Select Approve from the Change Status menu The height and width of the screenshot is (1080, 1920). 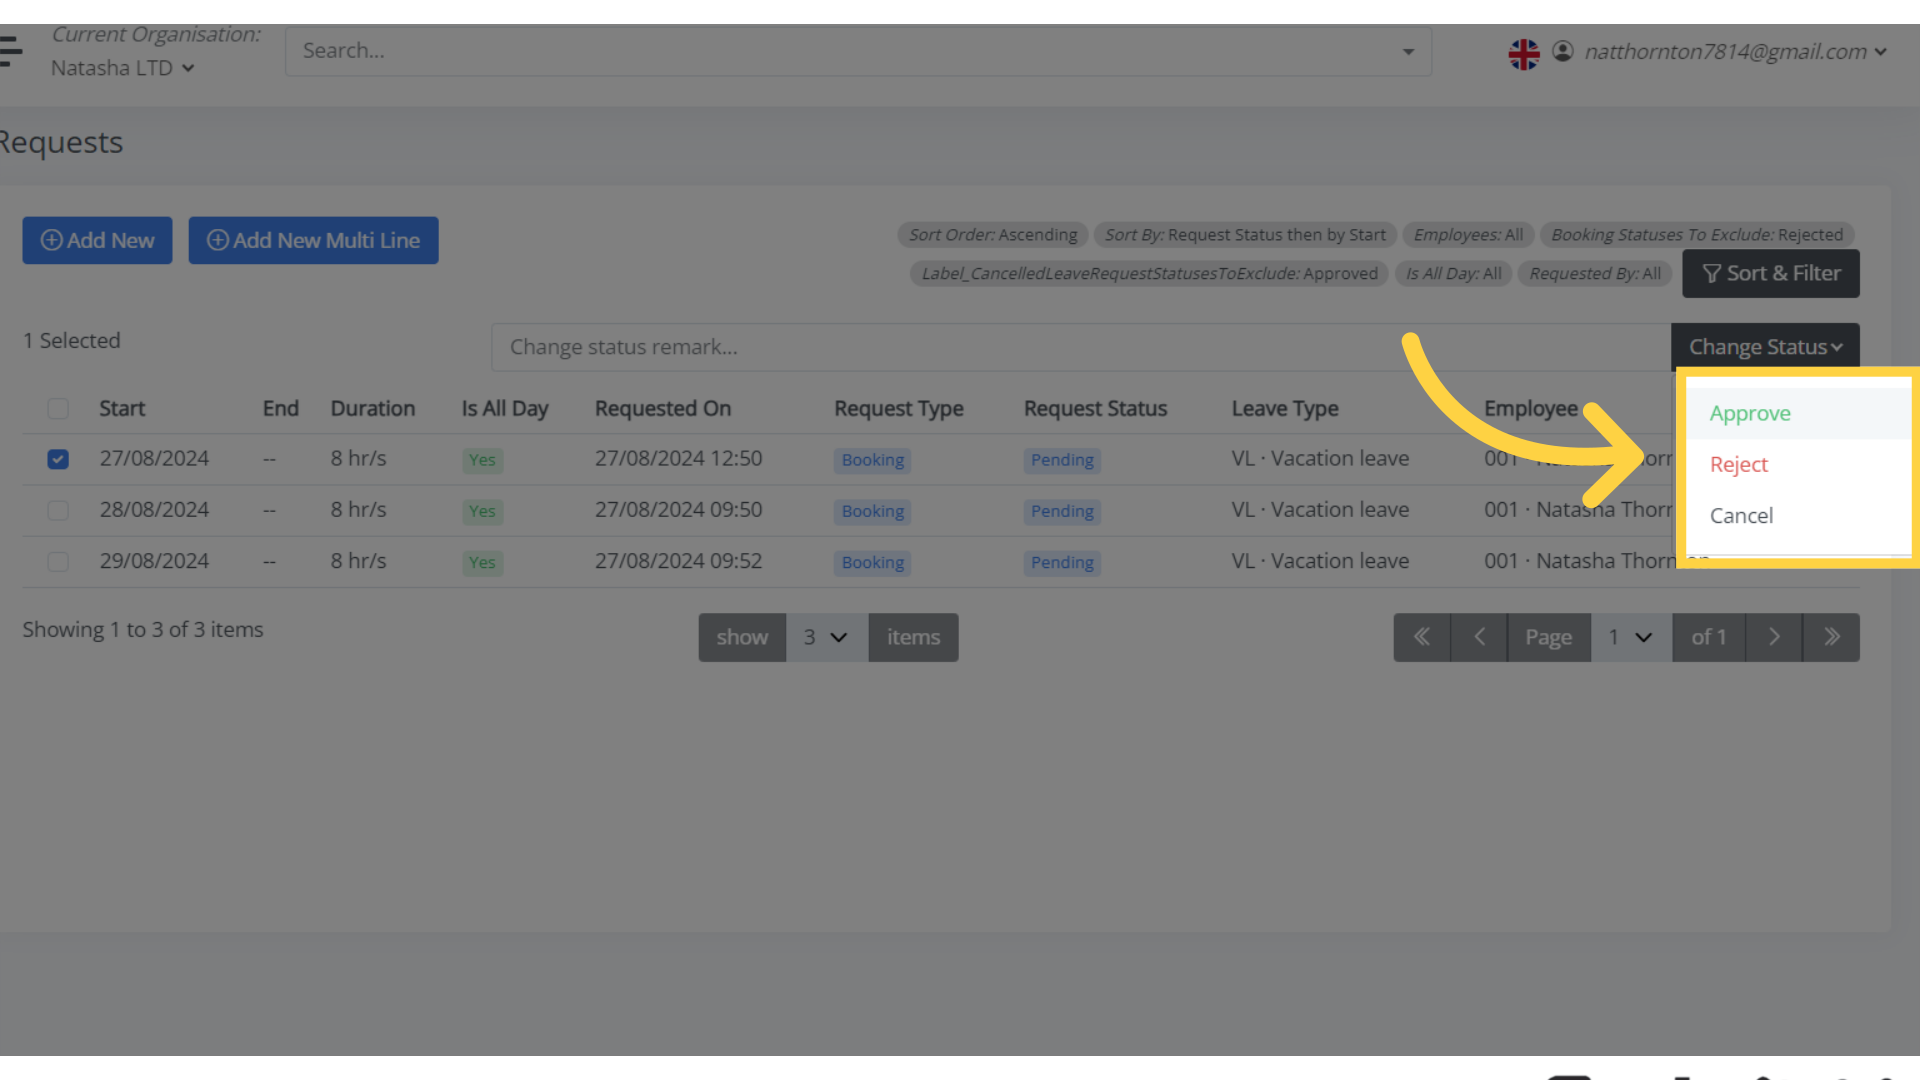coord(1750,412)
